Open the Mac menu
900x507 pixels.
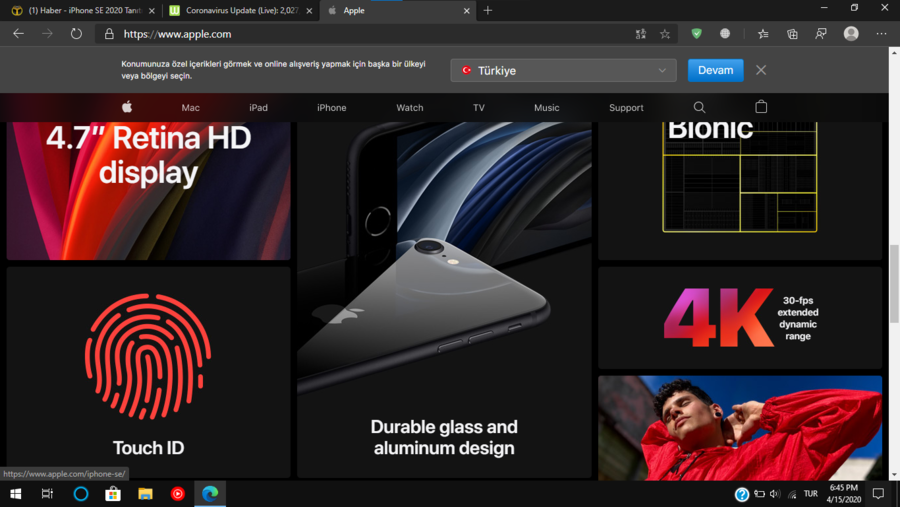(x=191, y=107)
